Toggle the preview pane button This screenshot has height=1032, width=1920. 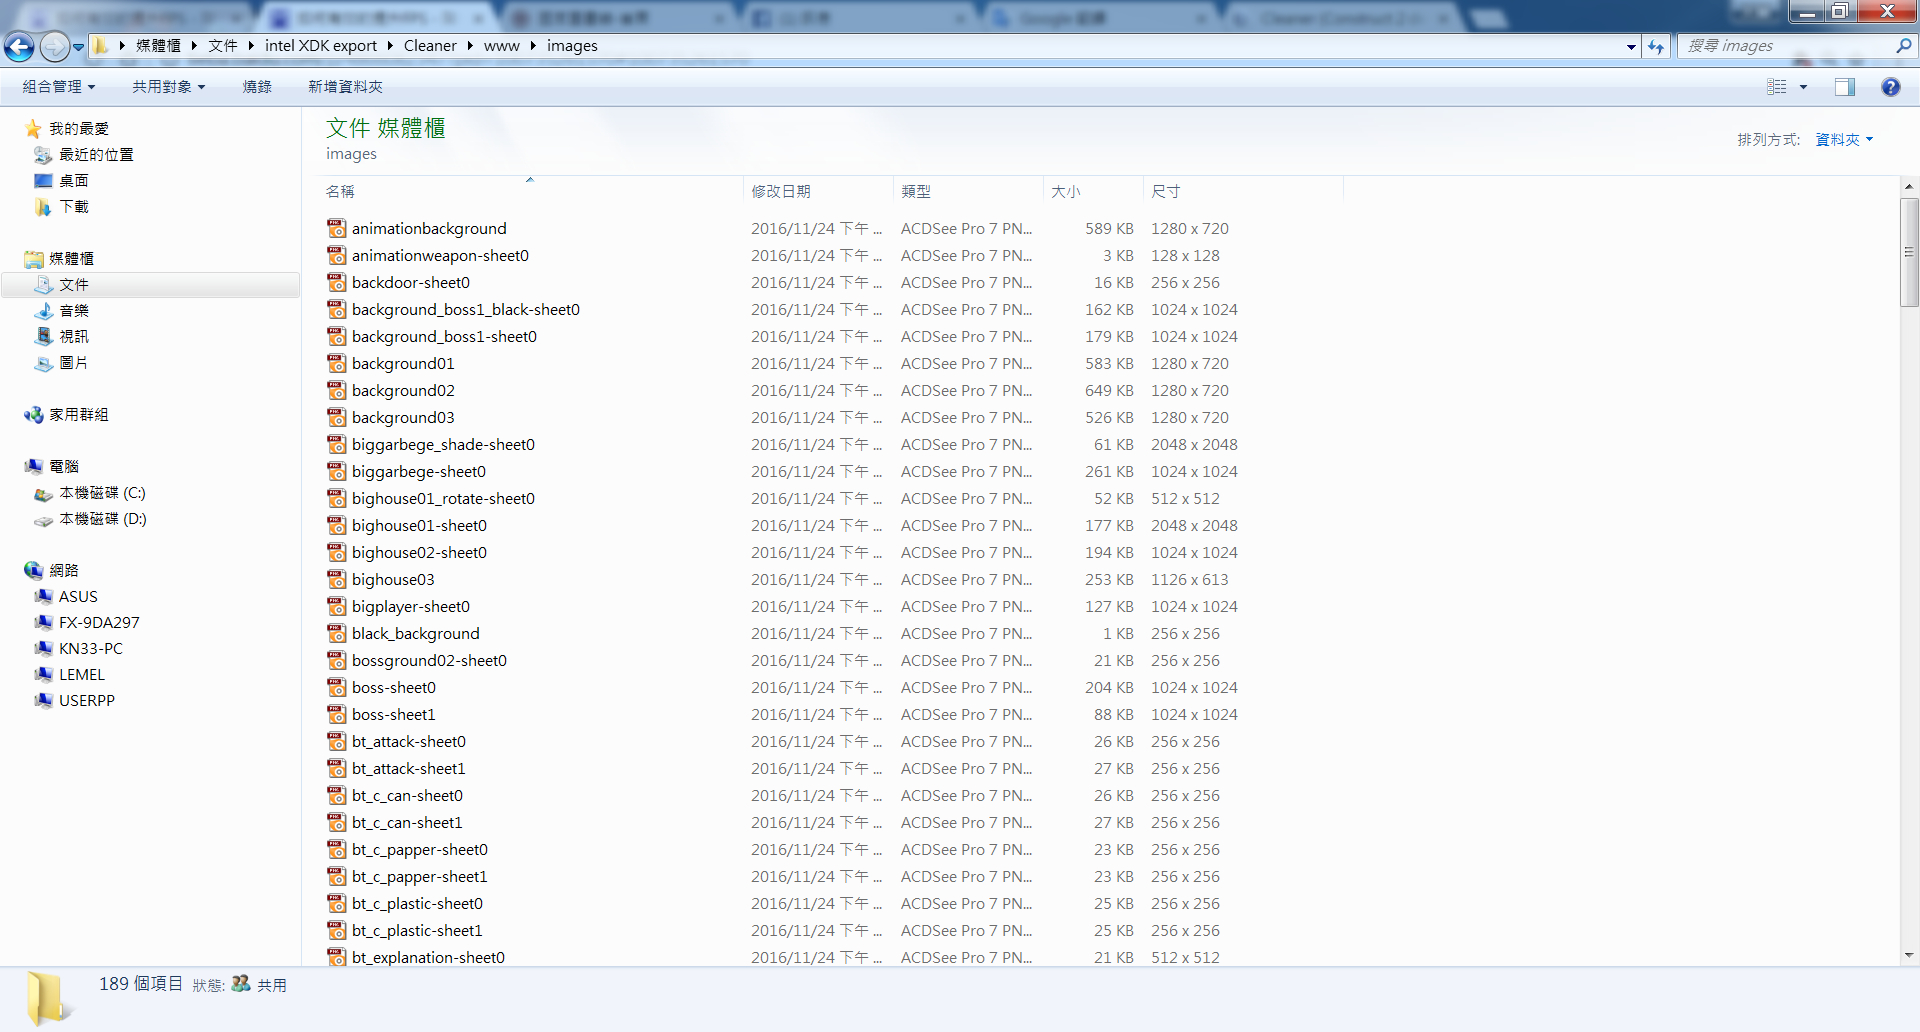1845,87
